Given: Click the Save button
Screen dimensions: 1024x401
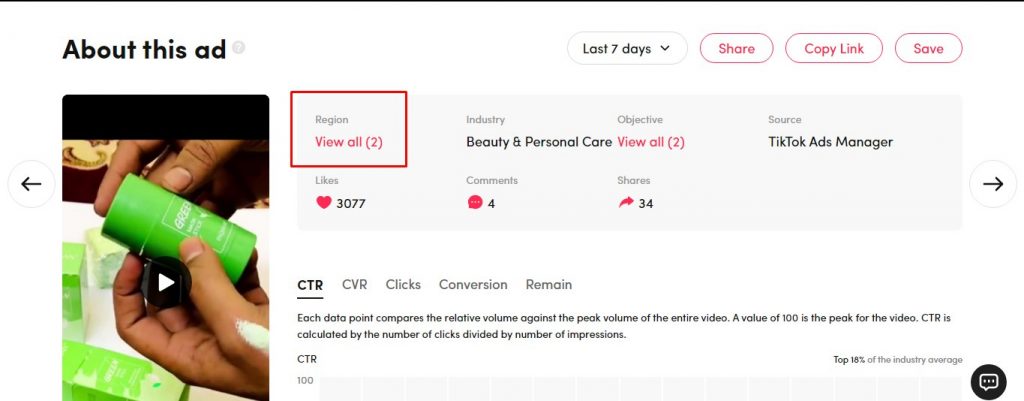Looking at the screenshot, I should pyautogui.click(x=928, y=48).
